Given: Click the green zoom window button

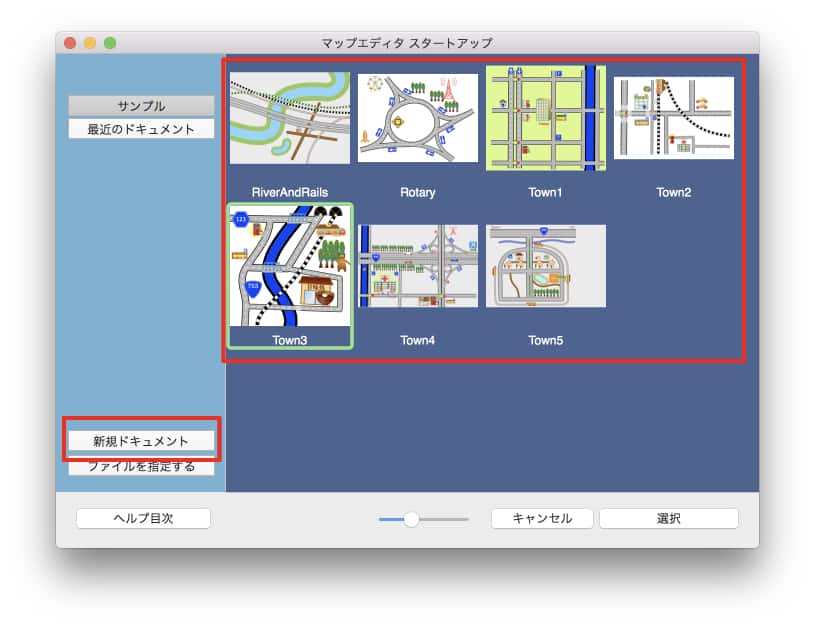Looking at the screenshot, I should (110, 43).
